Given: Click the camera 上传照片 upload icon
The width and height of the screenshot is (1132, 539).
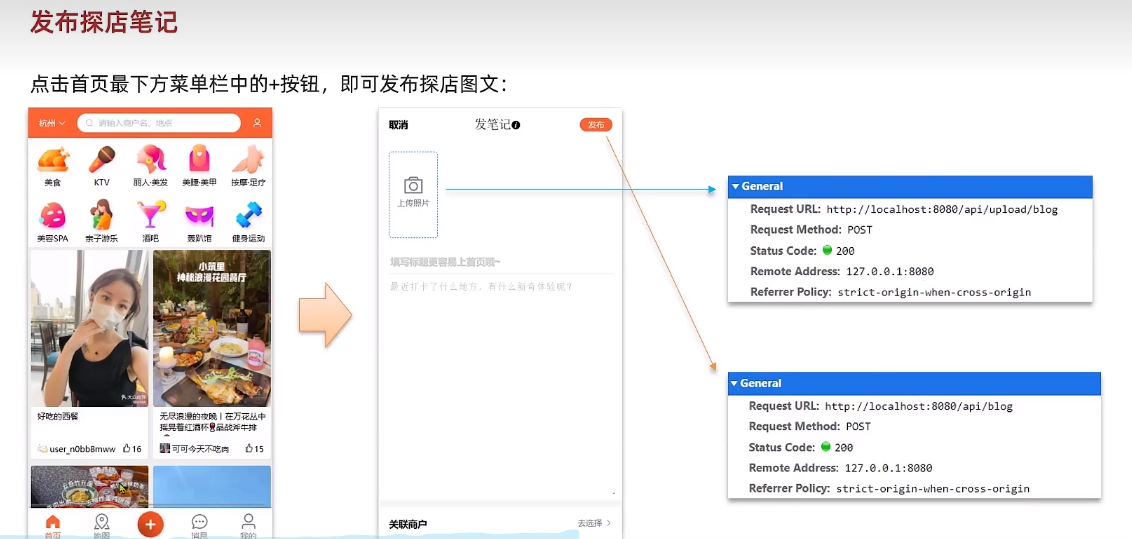Looking at the screenshot, I should click(x=413, y=185).
